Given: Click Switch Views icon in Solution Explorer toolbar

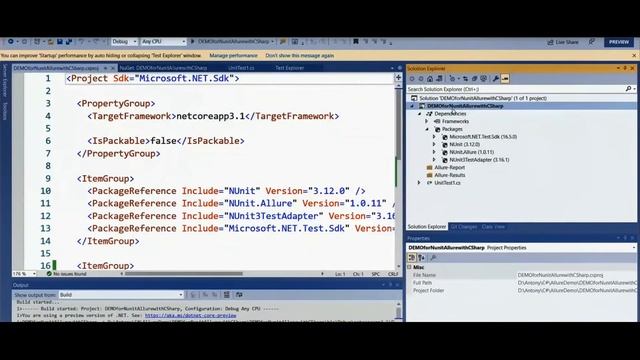Looking at the screenshot, I should pyautogui.click(x=439, y=79).
